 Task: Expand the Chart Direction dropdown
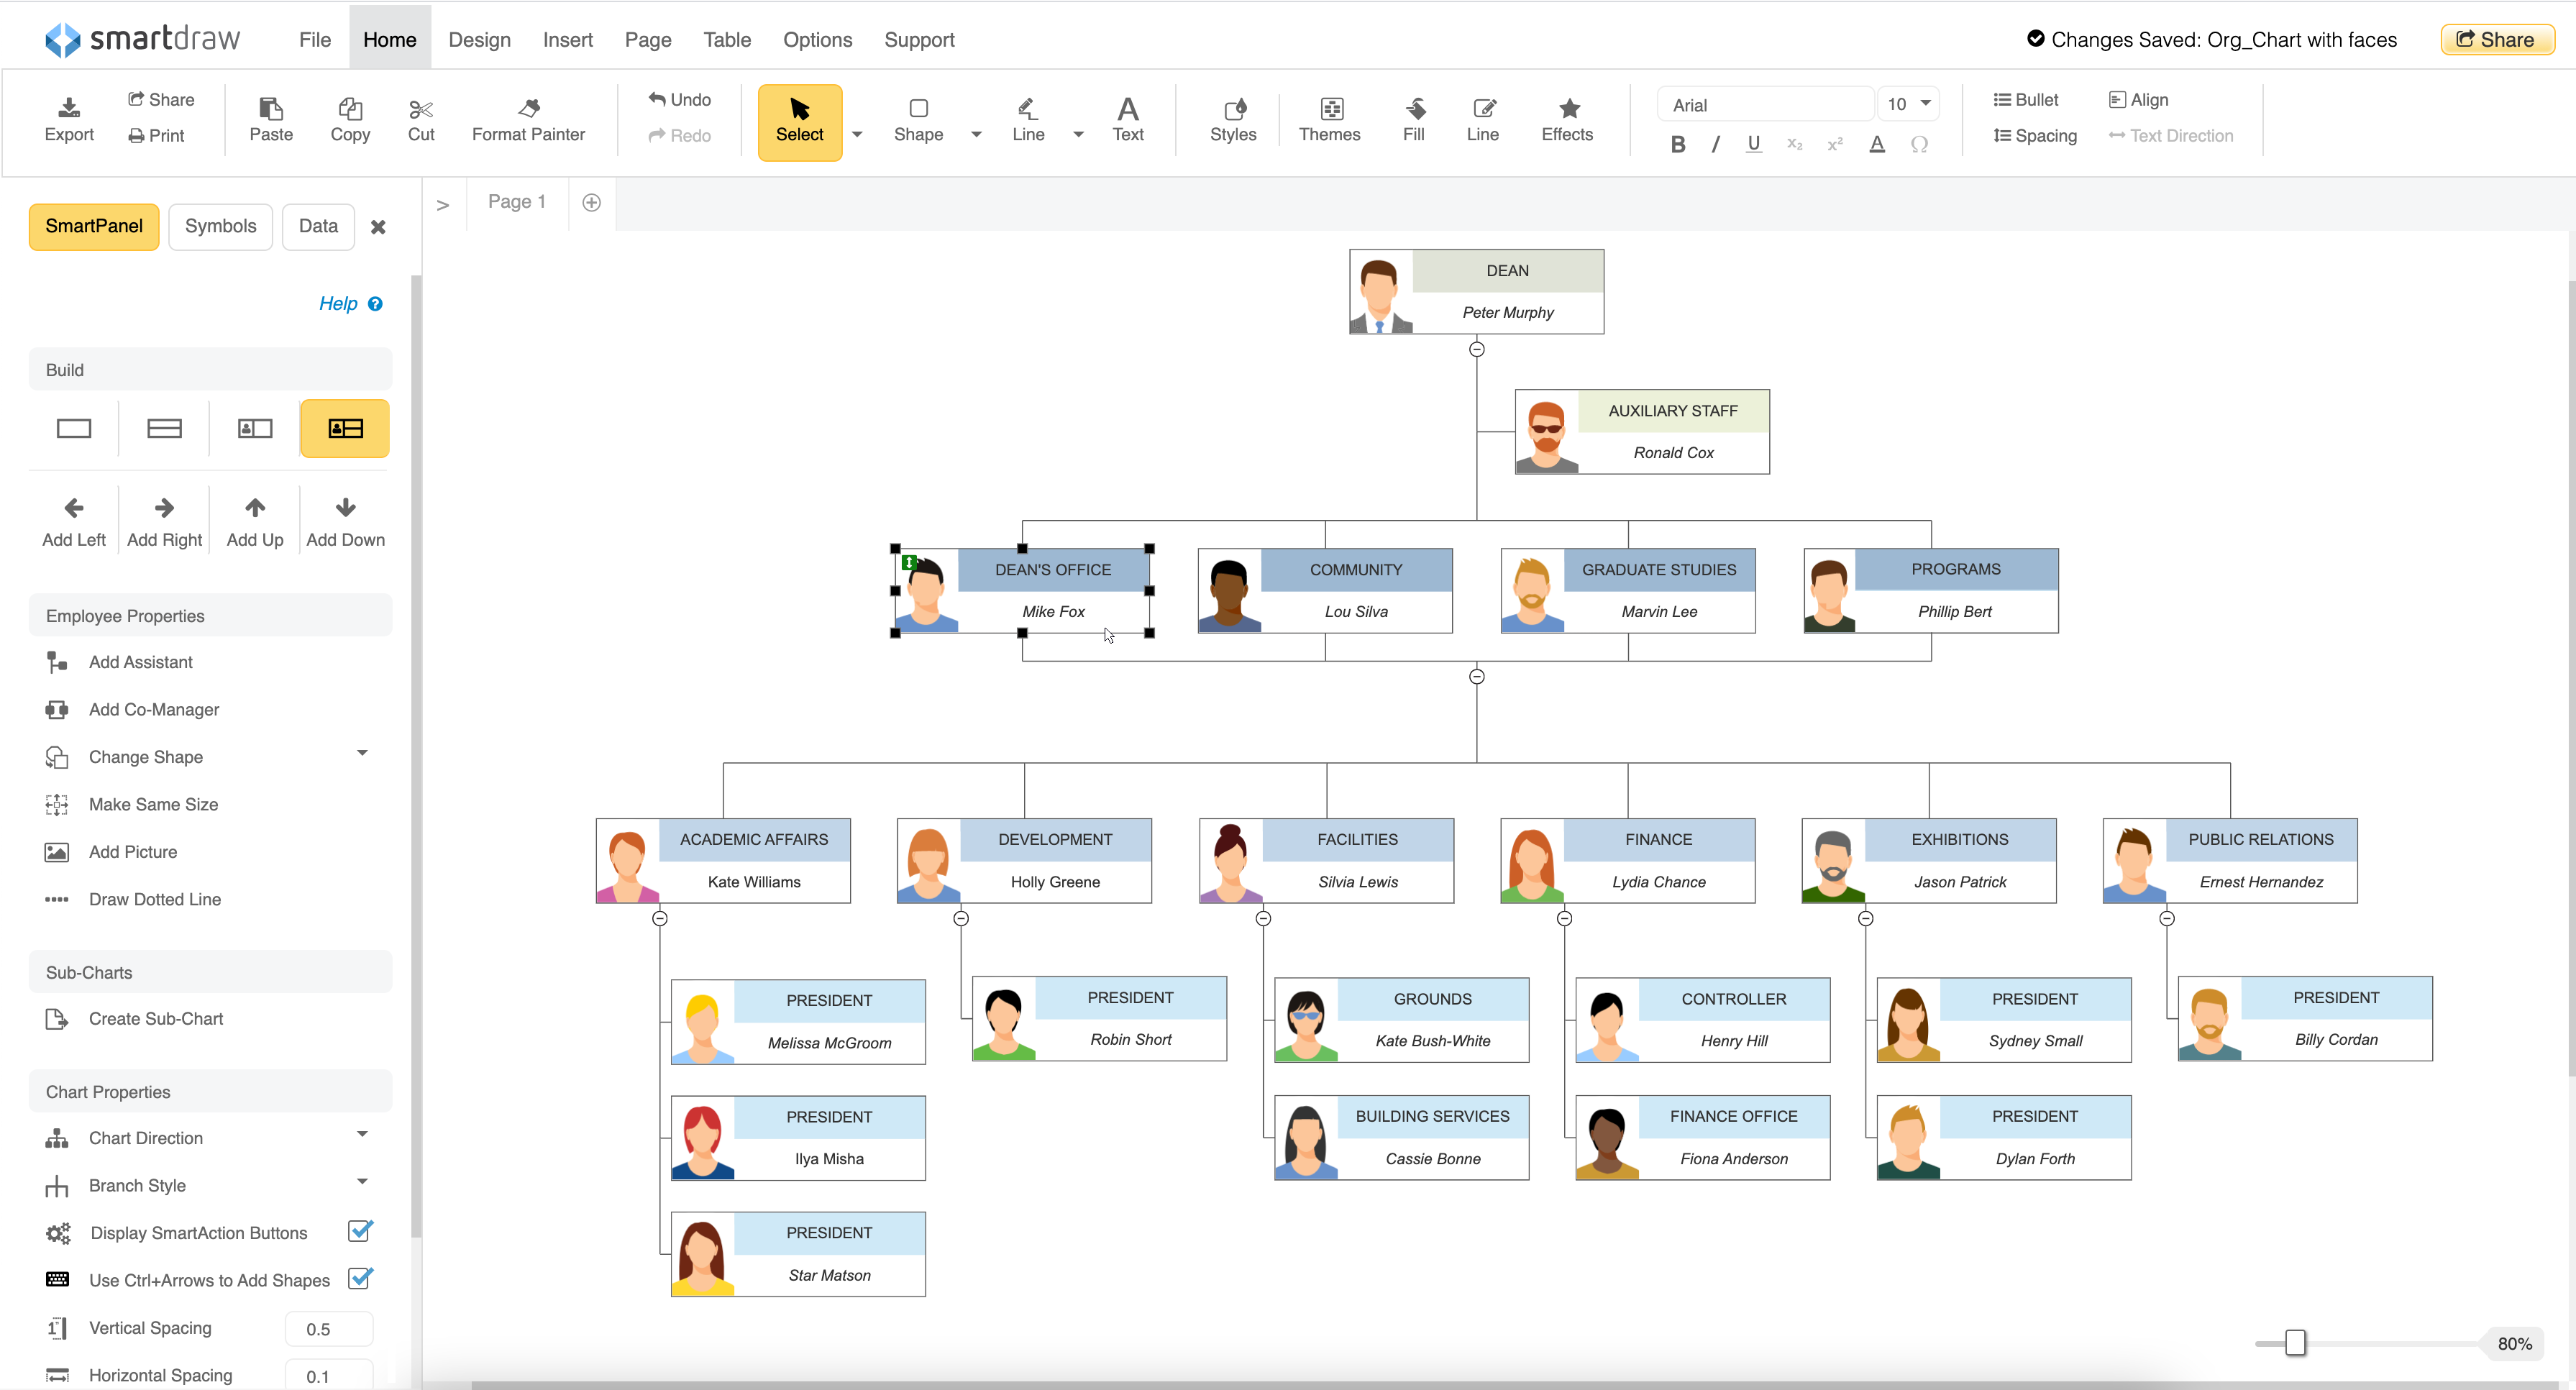(362, 1135)
